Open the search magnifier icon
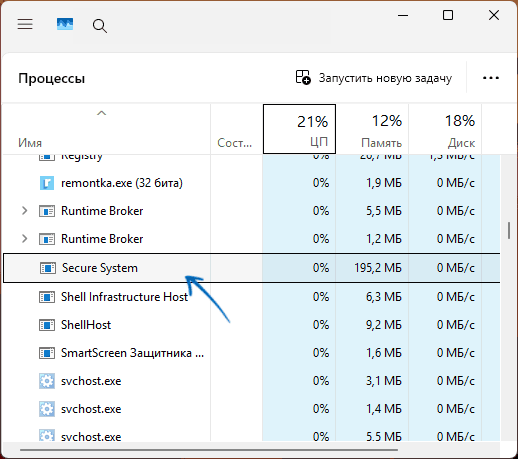Screen dimensions: 518x459 (100, 26)
